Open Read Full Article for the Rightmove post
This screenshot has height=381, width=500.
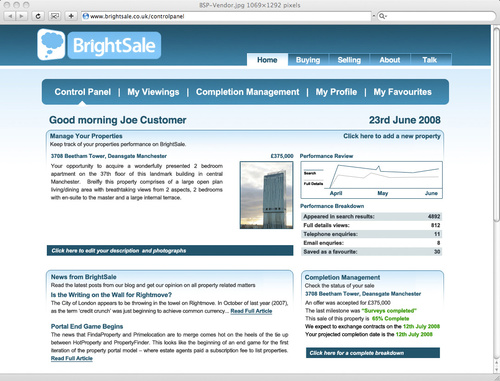[251, 311]
